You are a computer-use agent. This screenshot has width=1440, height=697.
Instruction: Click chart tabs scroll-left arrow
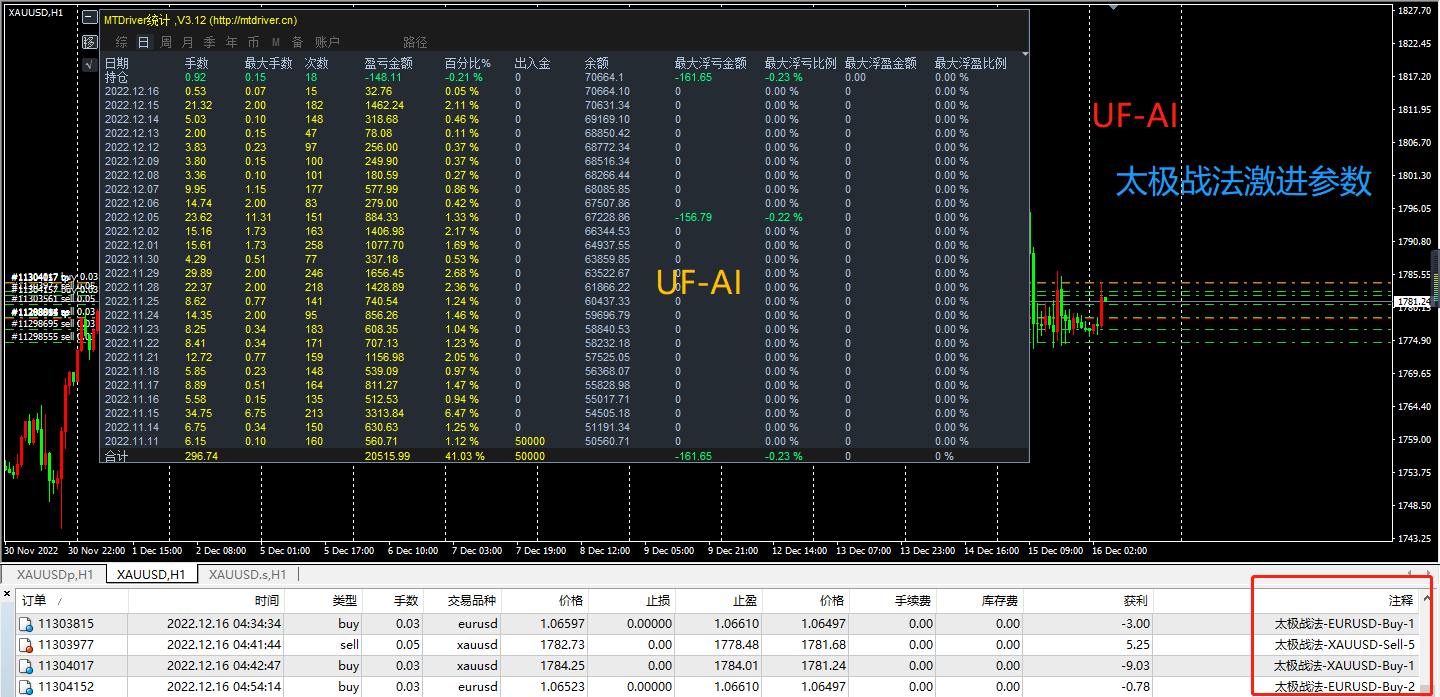tap(1411, 574)
